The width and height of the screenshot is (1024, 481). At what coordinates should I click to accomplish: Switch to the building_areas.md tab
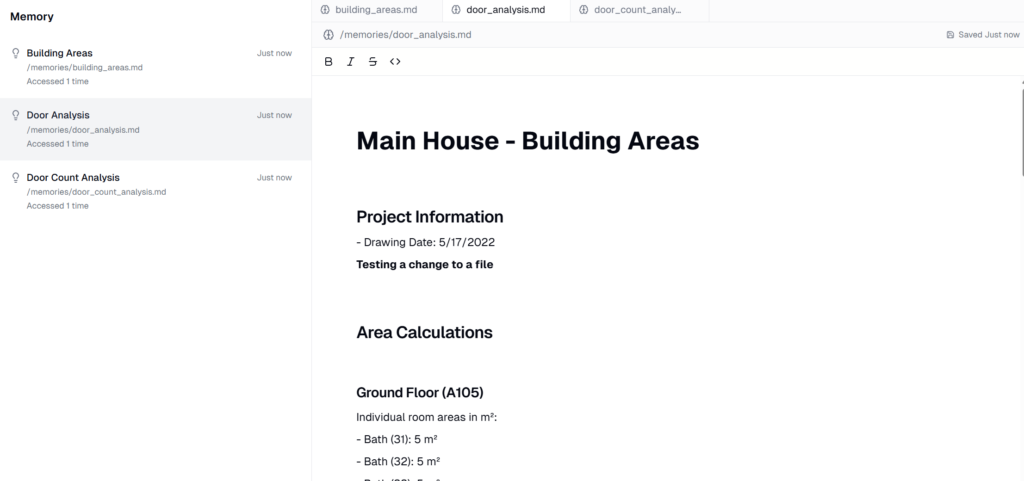(x=375, y=10)
